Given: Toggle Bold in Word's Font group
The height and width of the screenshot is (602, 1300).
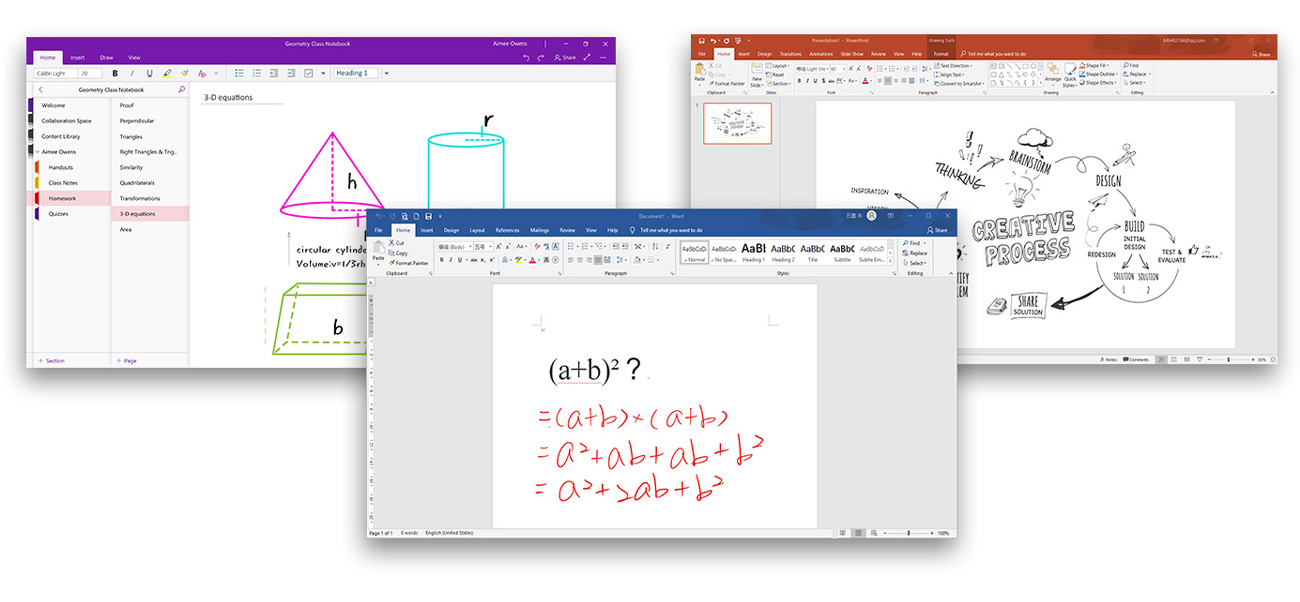Looking at the screenshot, I should tap(441, 260).
